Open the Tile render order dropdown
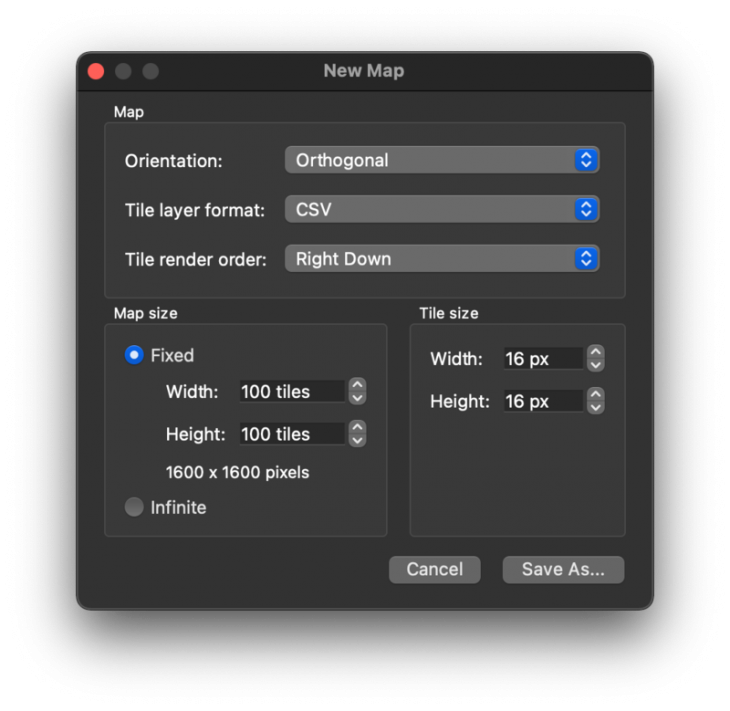The width and height of the screenshot is (730, 711). [x=442, y=259]
